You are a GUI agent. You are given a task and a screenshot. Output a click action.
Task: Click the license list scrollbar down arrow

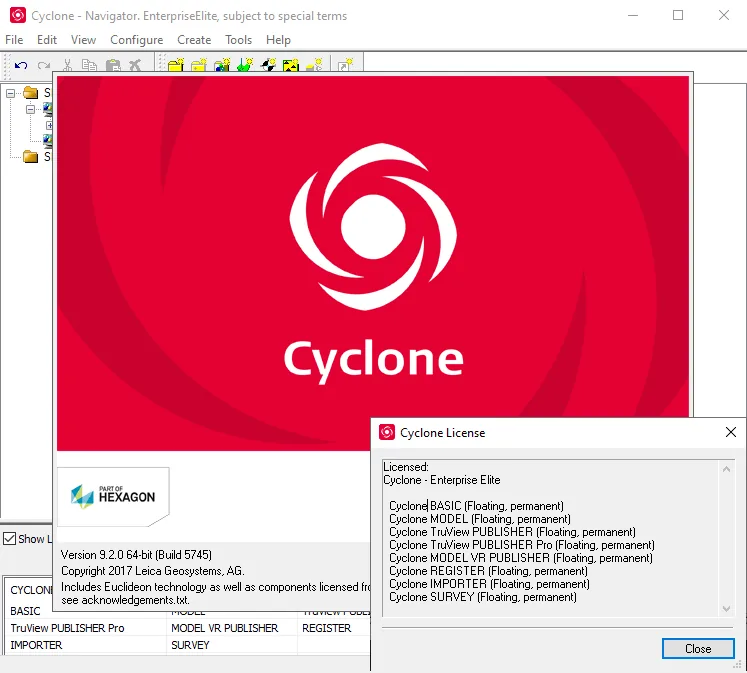(726, 609)
